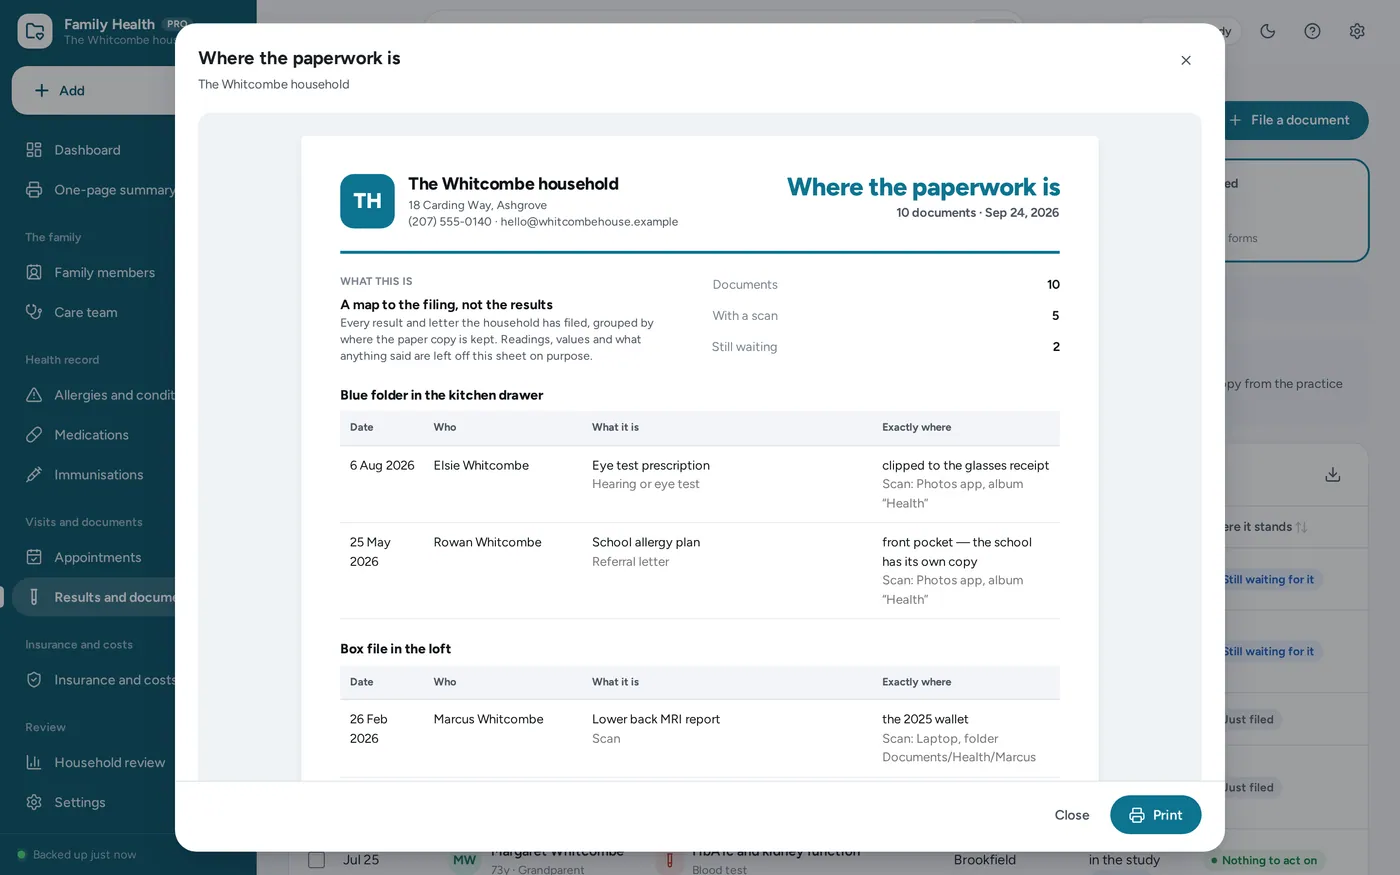The height and width of the screenshot is (875, 1400).
Task: Click the Family members icon
Action: (34, 272)
